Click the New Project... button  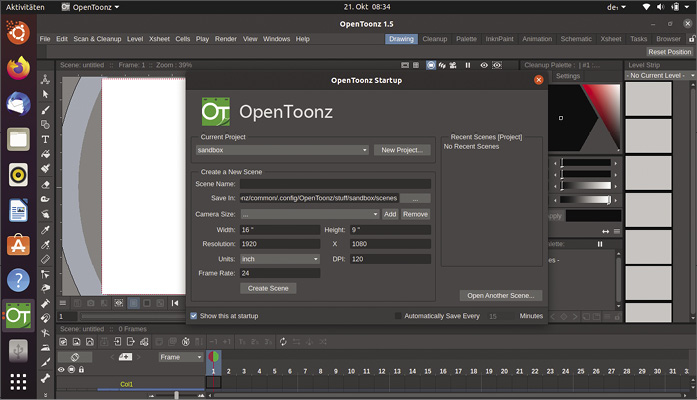(402, 150)
